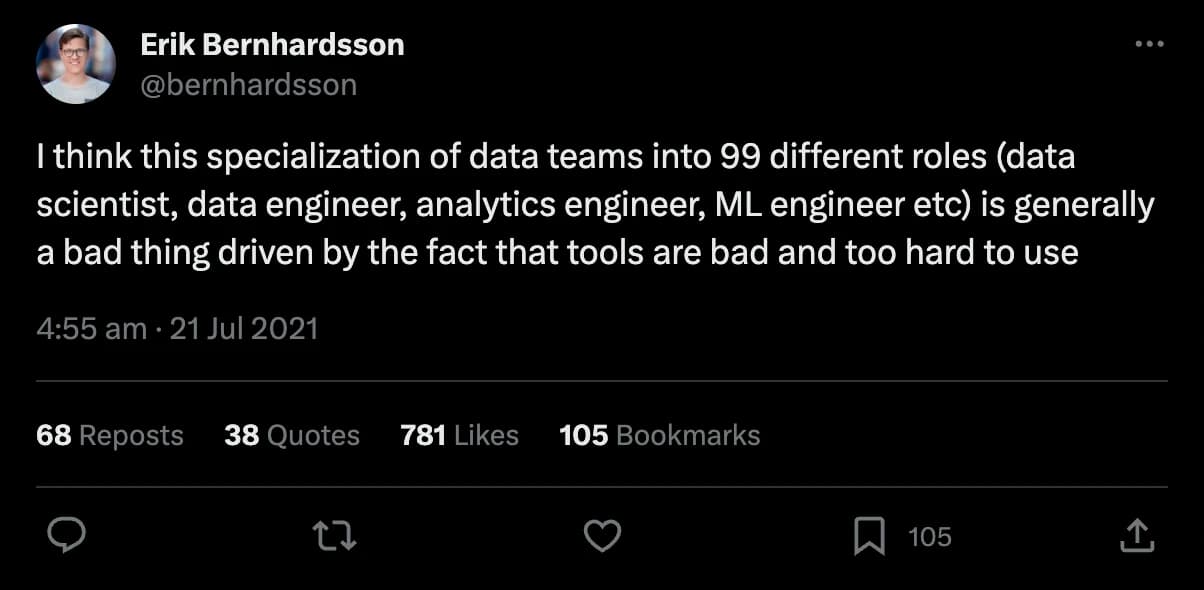The image size is (1204, 590).
Task: Click the 21 Jul 2021 date
Action: click(x=244, y=329)
